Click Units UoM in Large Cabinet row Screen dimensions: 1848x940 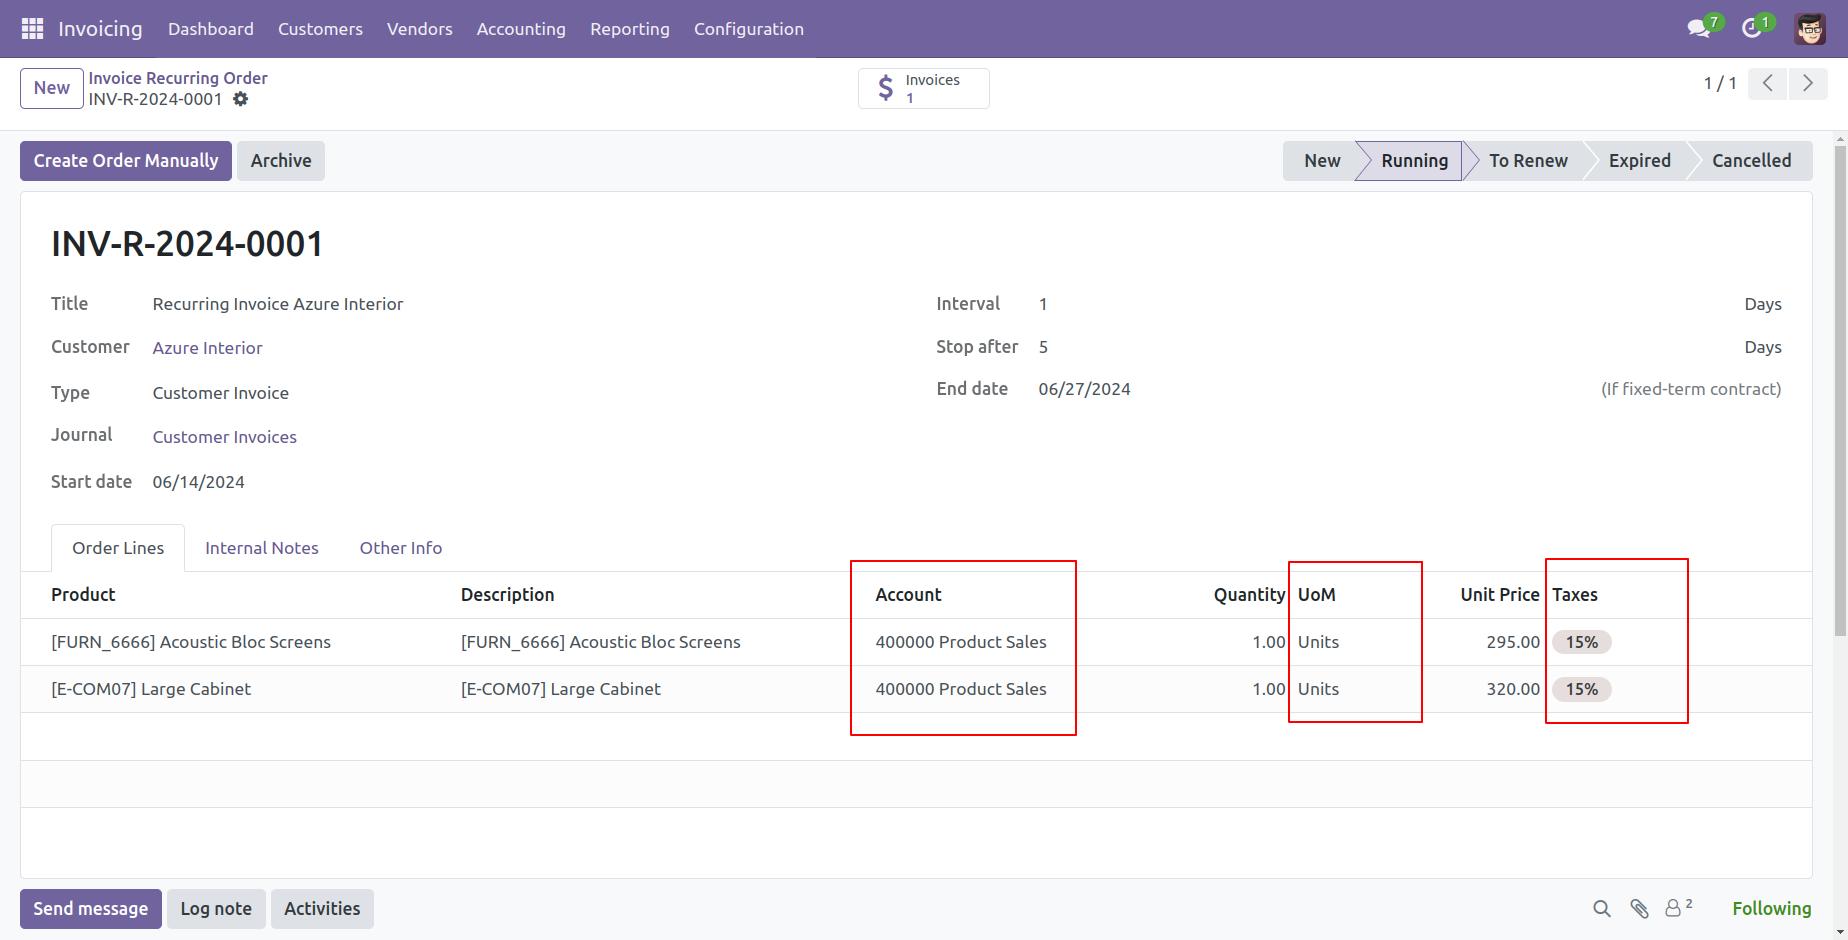pos(1318,689)
